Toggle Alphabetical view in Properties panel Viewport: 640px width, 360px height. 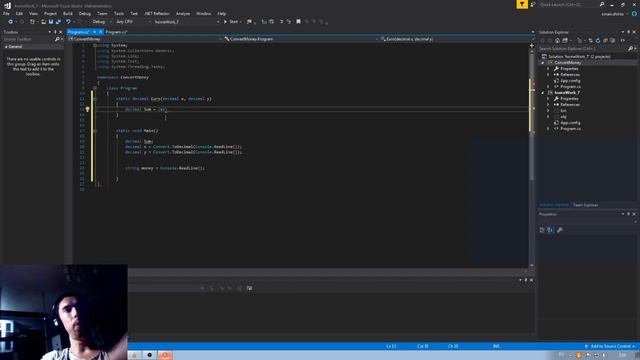click(550, 230)
